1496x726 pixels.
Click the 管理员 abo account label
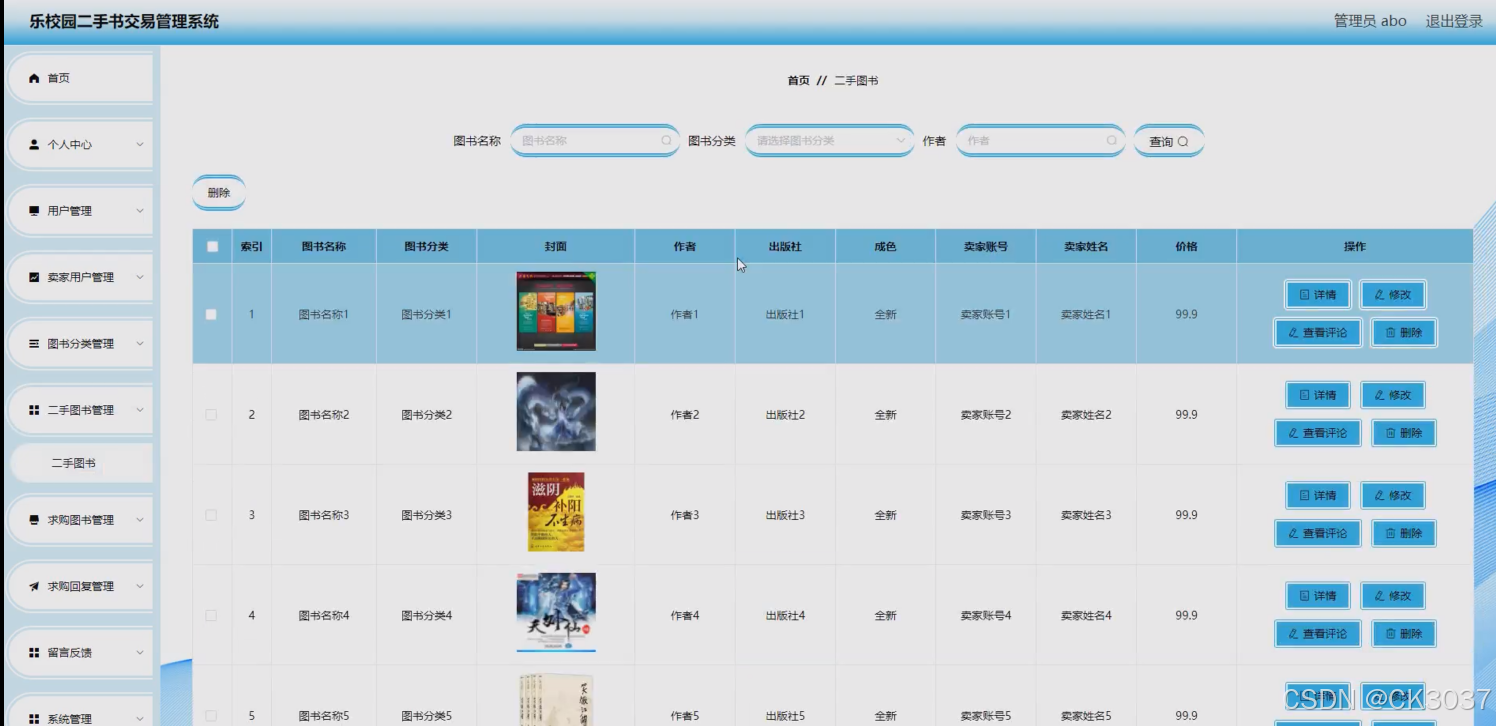click(x=1370, y=21)
